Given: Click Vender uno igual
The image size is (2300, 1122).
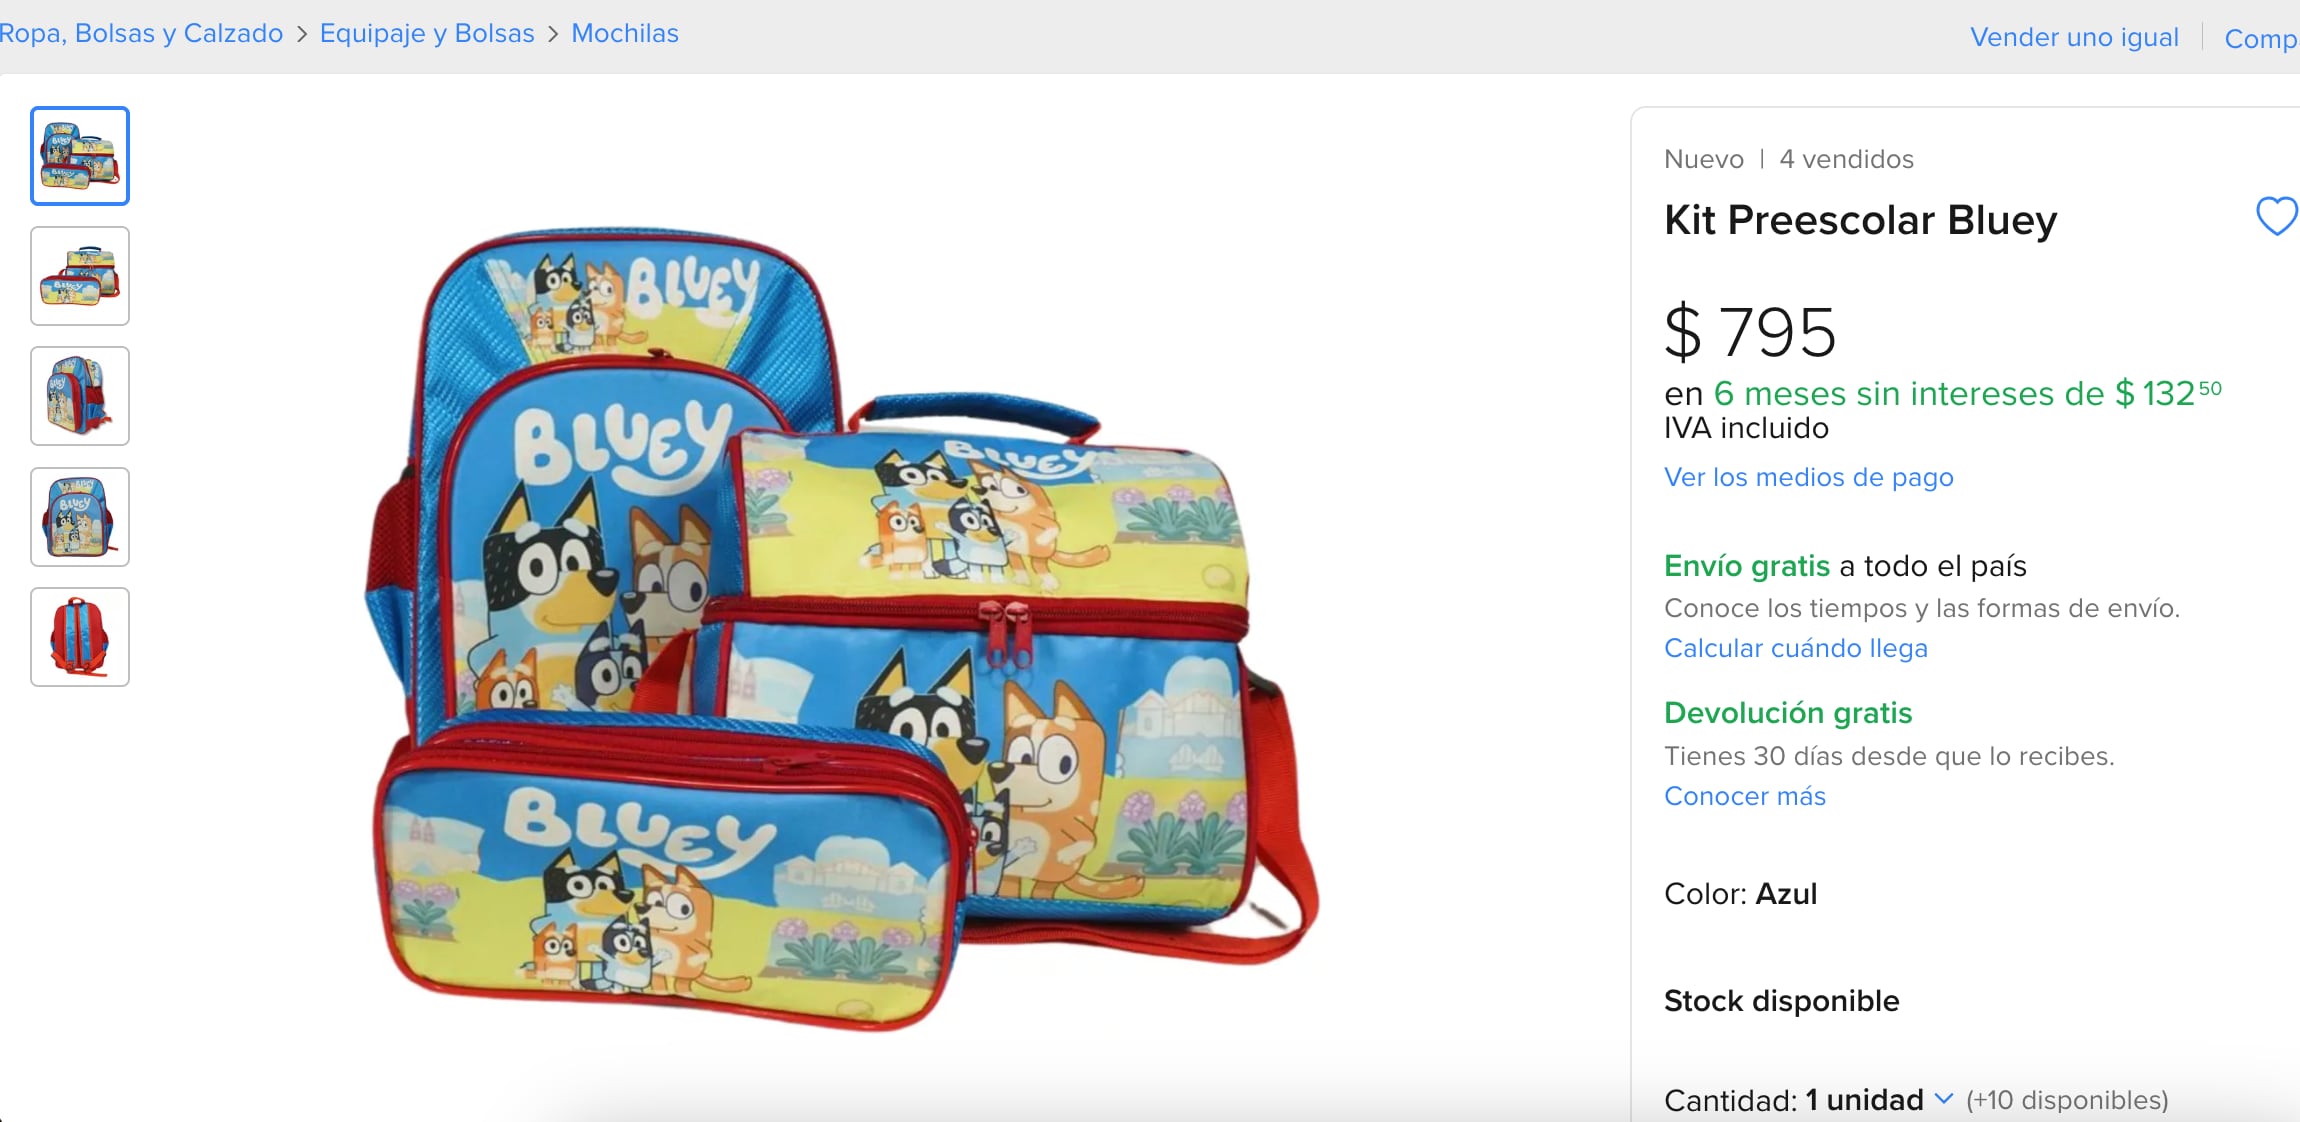Looking at the screenshot, I should coord(2077,37).
